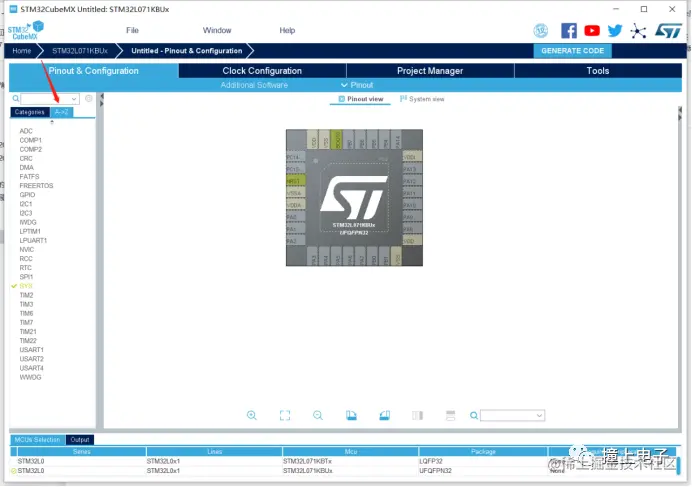The height and width of the screenshot is (487, 692).
Task: Select the MCUs Selection tab
Action: pyautogui.click(x=38, y=440)
